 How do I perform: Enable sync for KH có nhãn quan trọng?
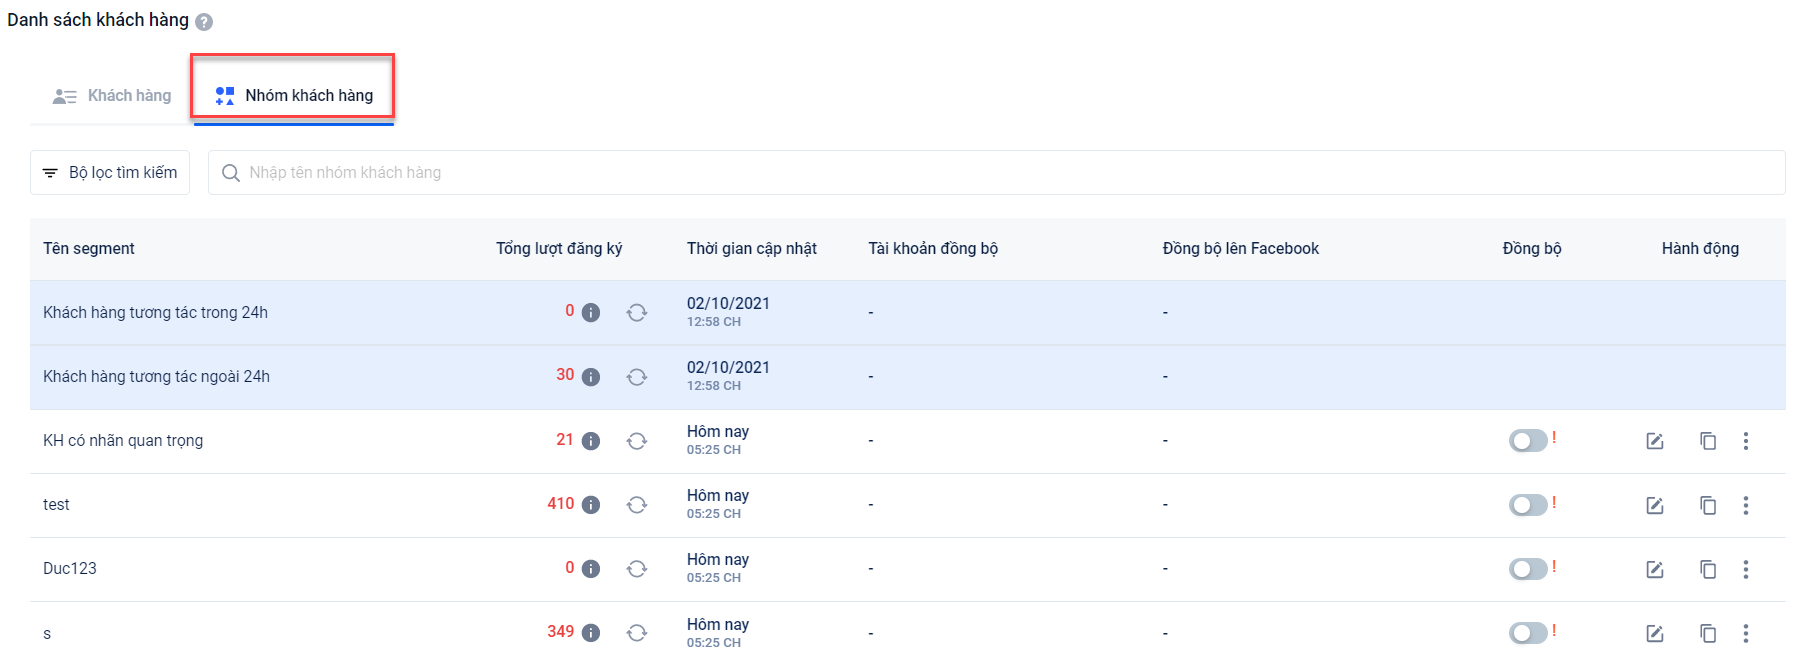(1528, 441)
